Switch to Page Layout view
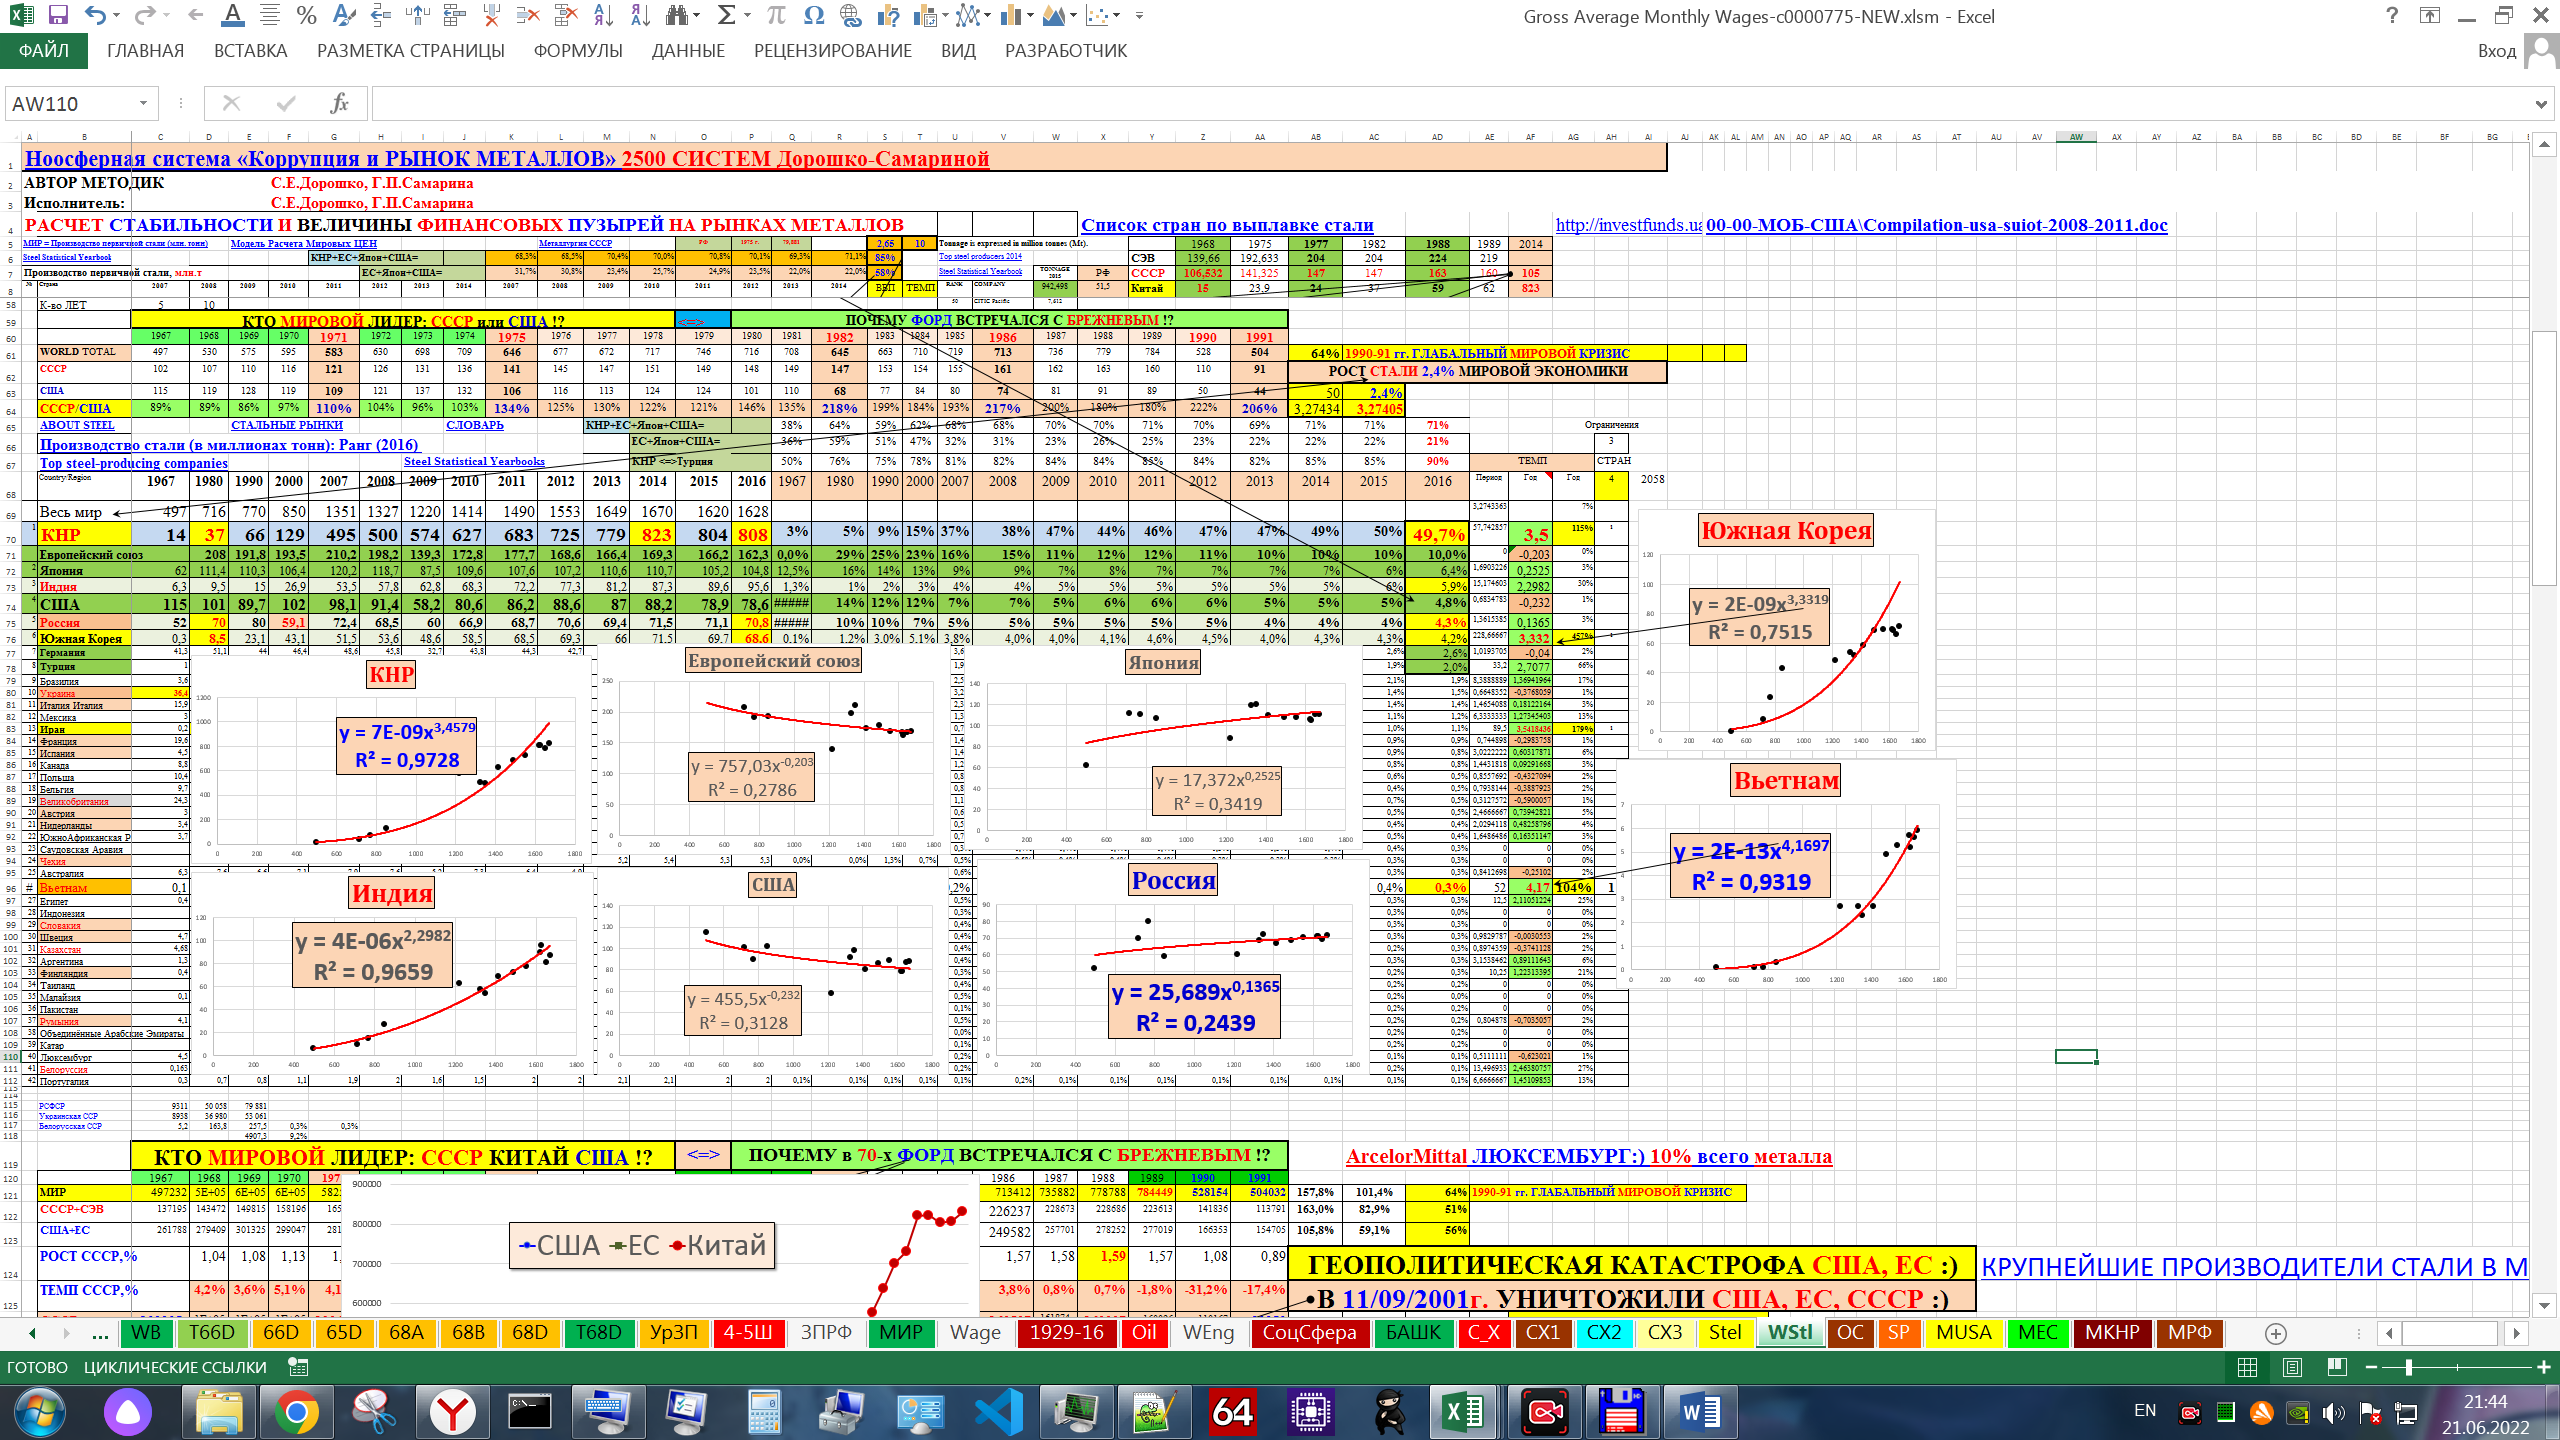This screenshot has width=2560, height=1440. pos(2293,1367)
